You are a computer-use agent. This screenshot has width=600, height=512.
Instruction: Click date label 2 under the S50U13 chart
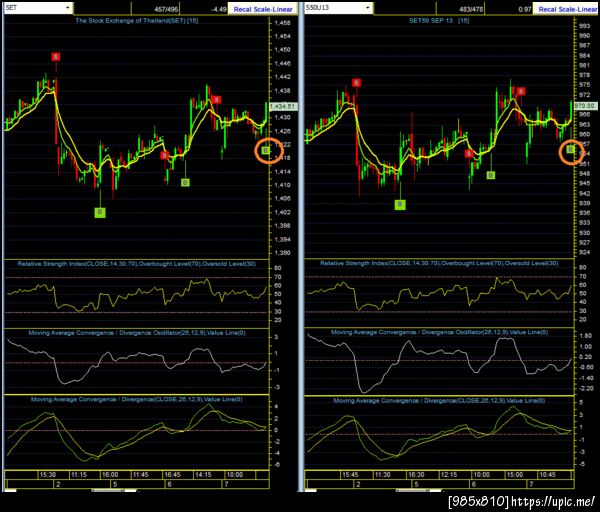(x=358, y=484)
